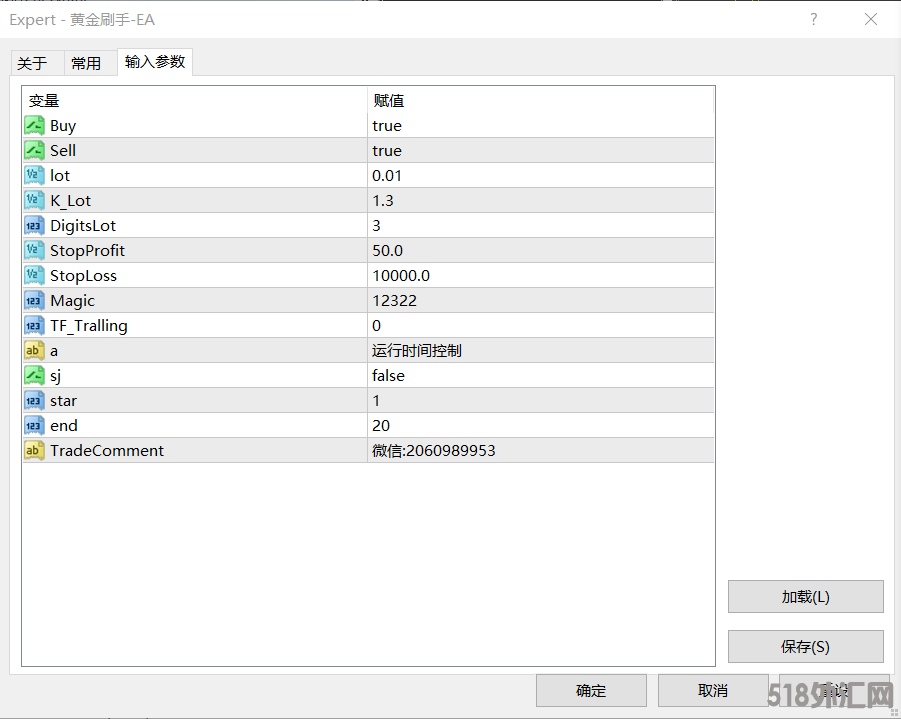Select the Sell value true cell
This screenshot has width=901, height=719.
(540, 150)
